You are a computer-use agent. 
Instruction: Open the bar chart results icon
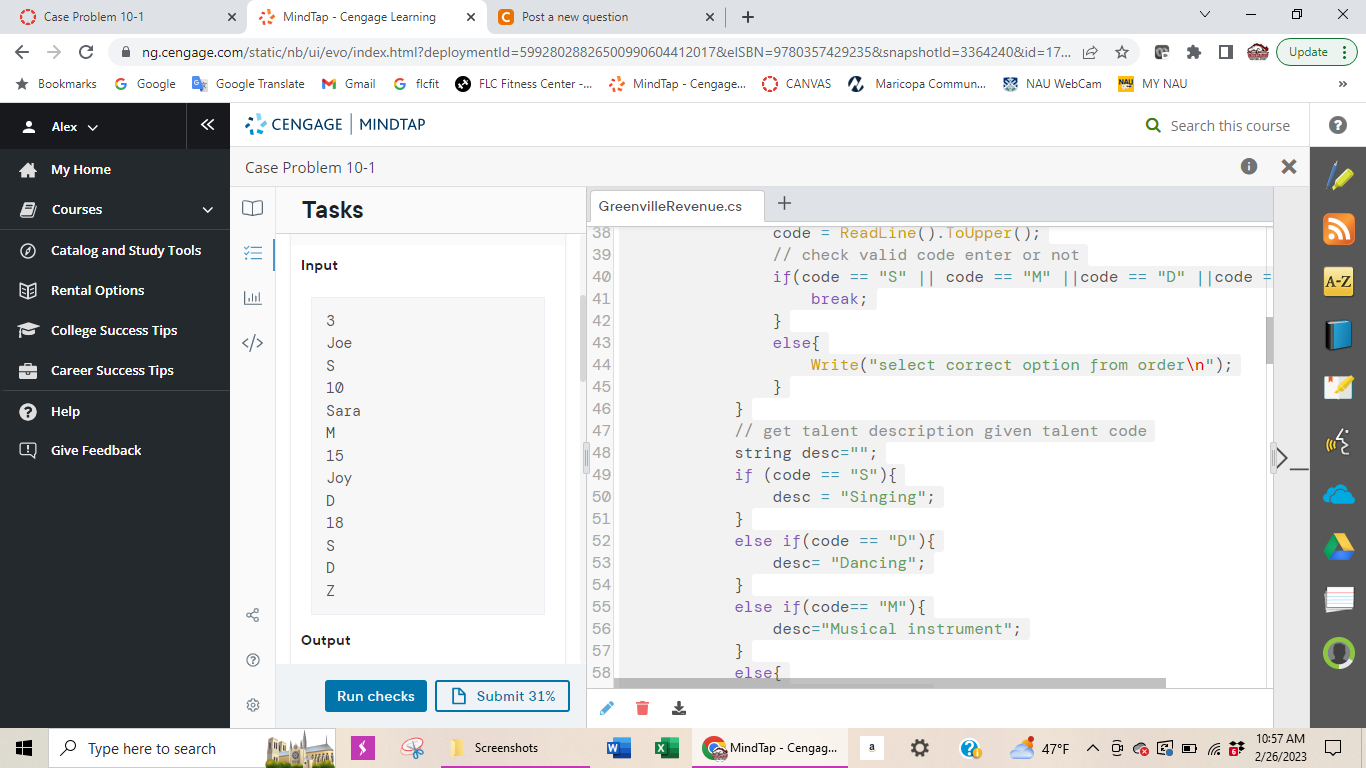click(x=253, y=298)
